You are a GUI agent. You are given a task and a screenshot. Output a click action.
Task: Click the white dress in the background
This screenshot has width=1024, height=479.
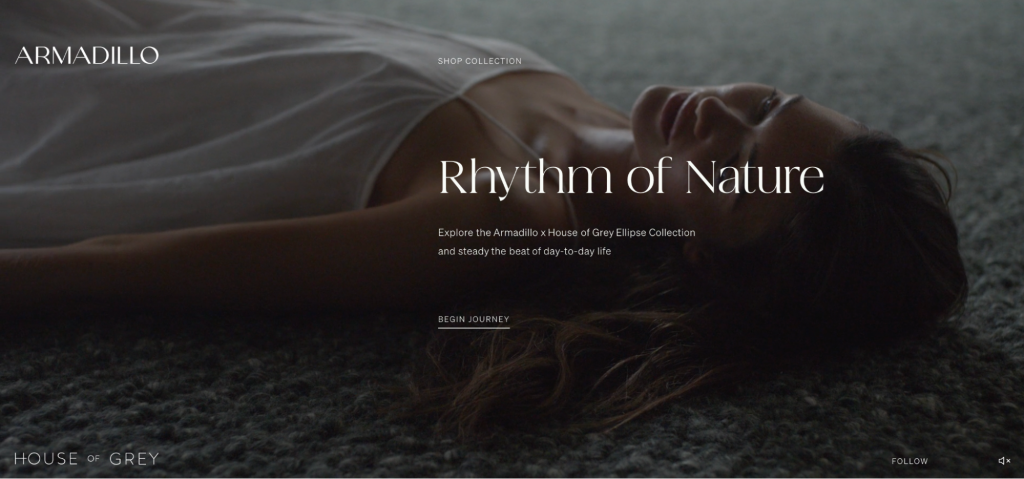[x=196, y=111]
